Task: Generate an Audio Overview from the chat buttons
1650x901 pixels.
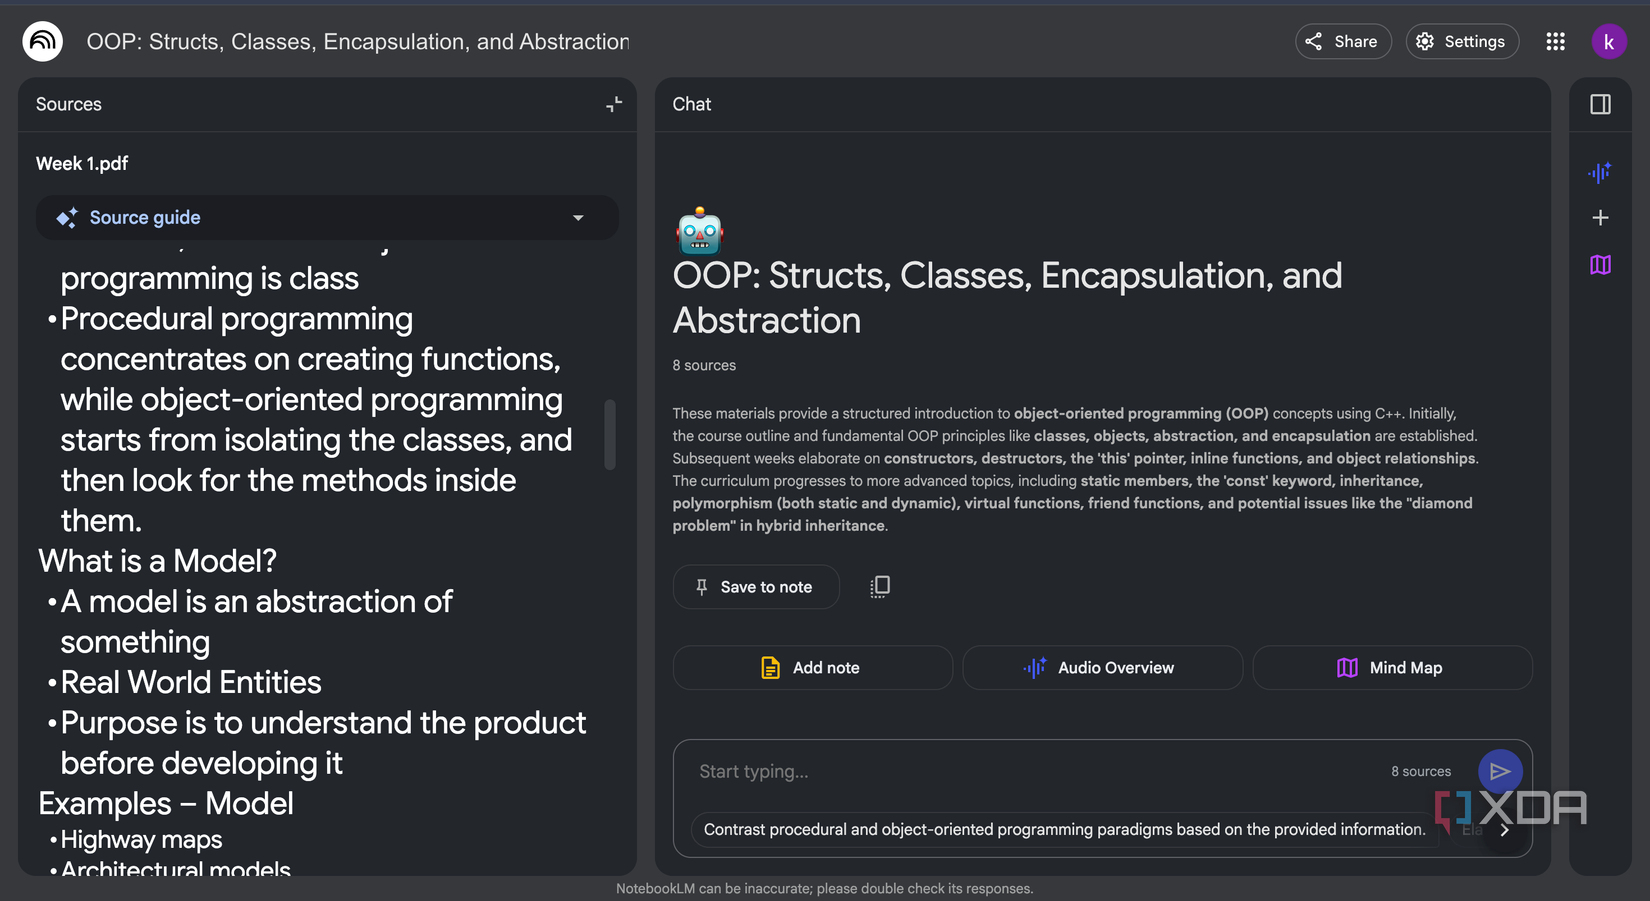Action: point(1102,668)
